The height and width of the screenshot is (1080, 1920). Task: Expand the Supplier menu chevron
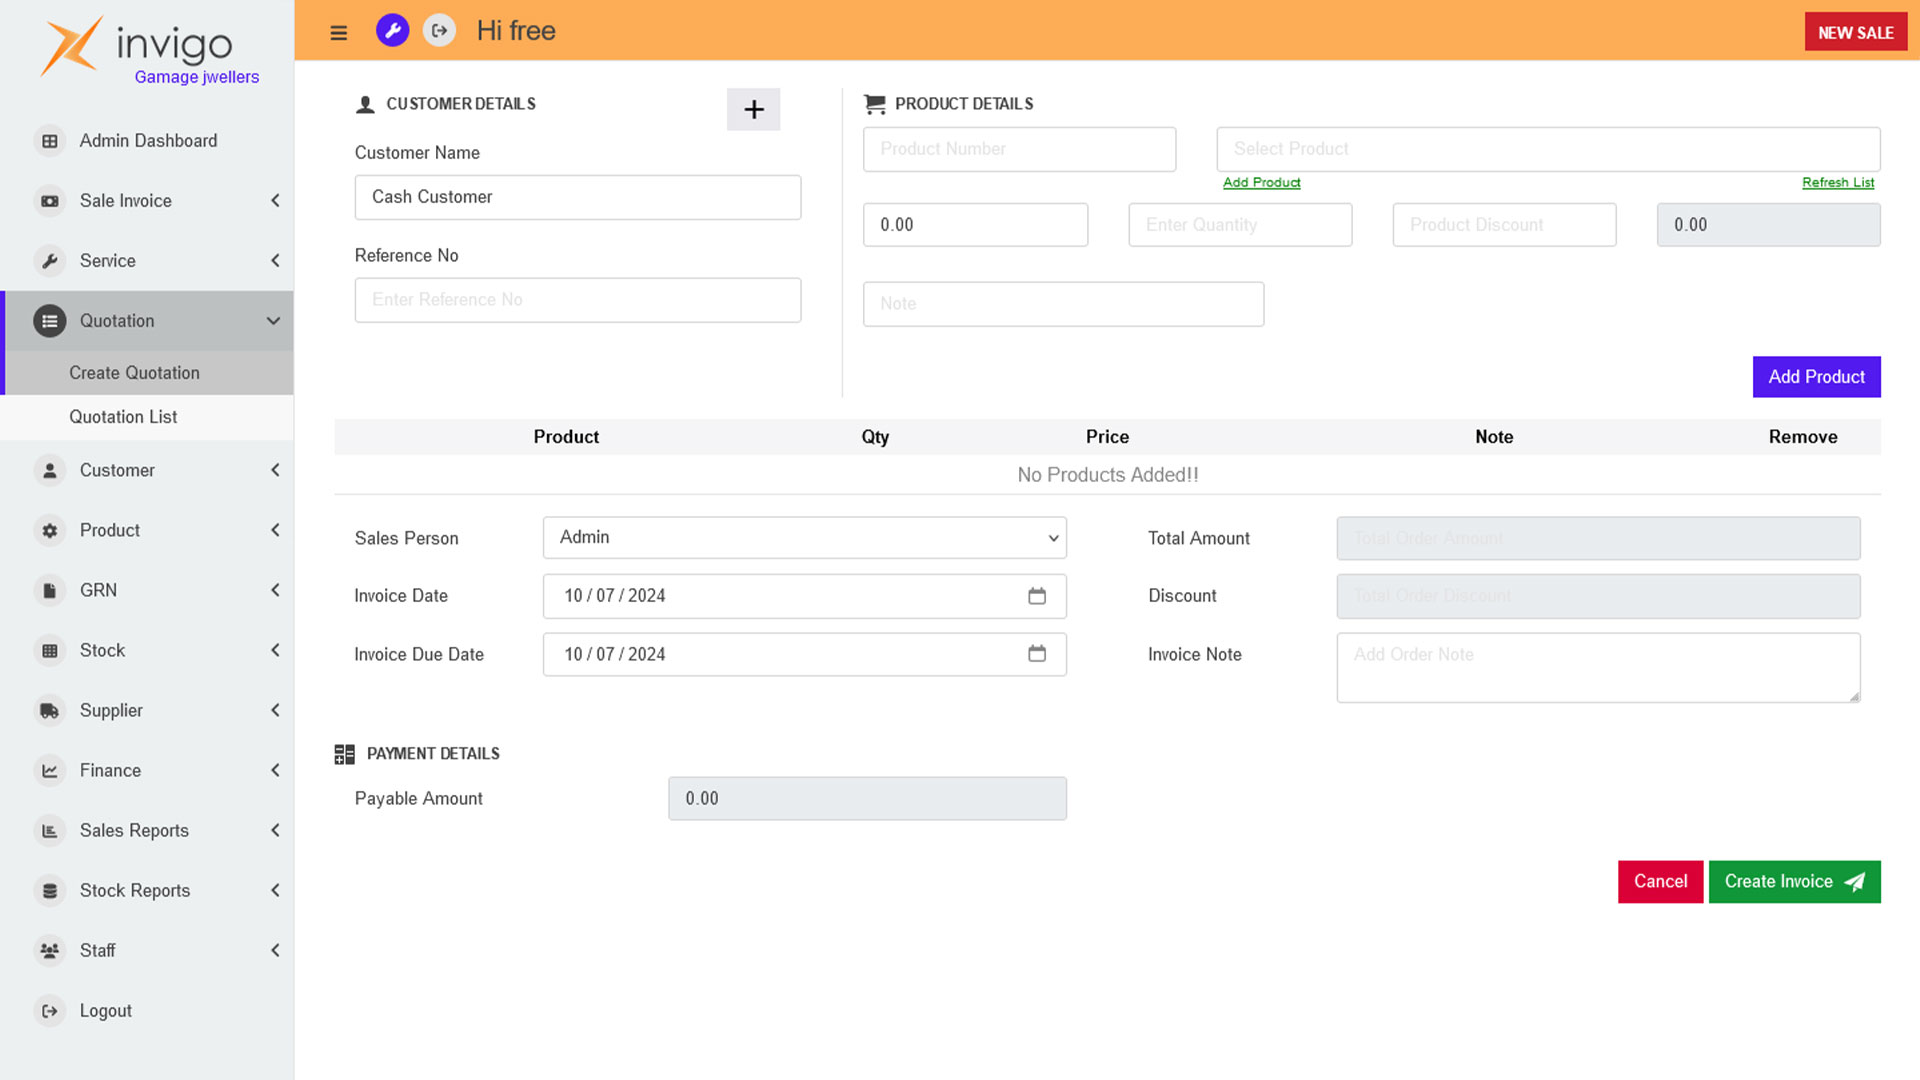(275, 711)
